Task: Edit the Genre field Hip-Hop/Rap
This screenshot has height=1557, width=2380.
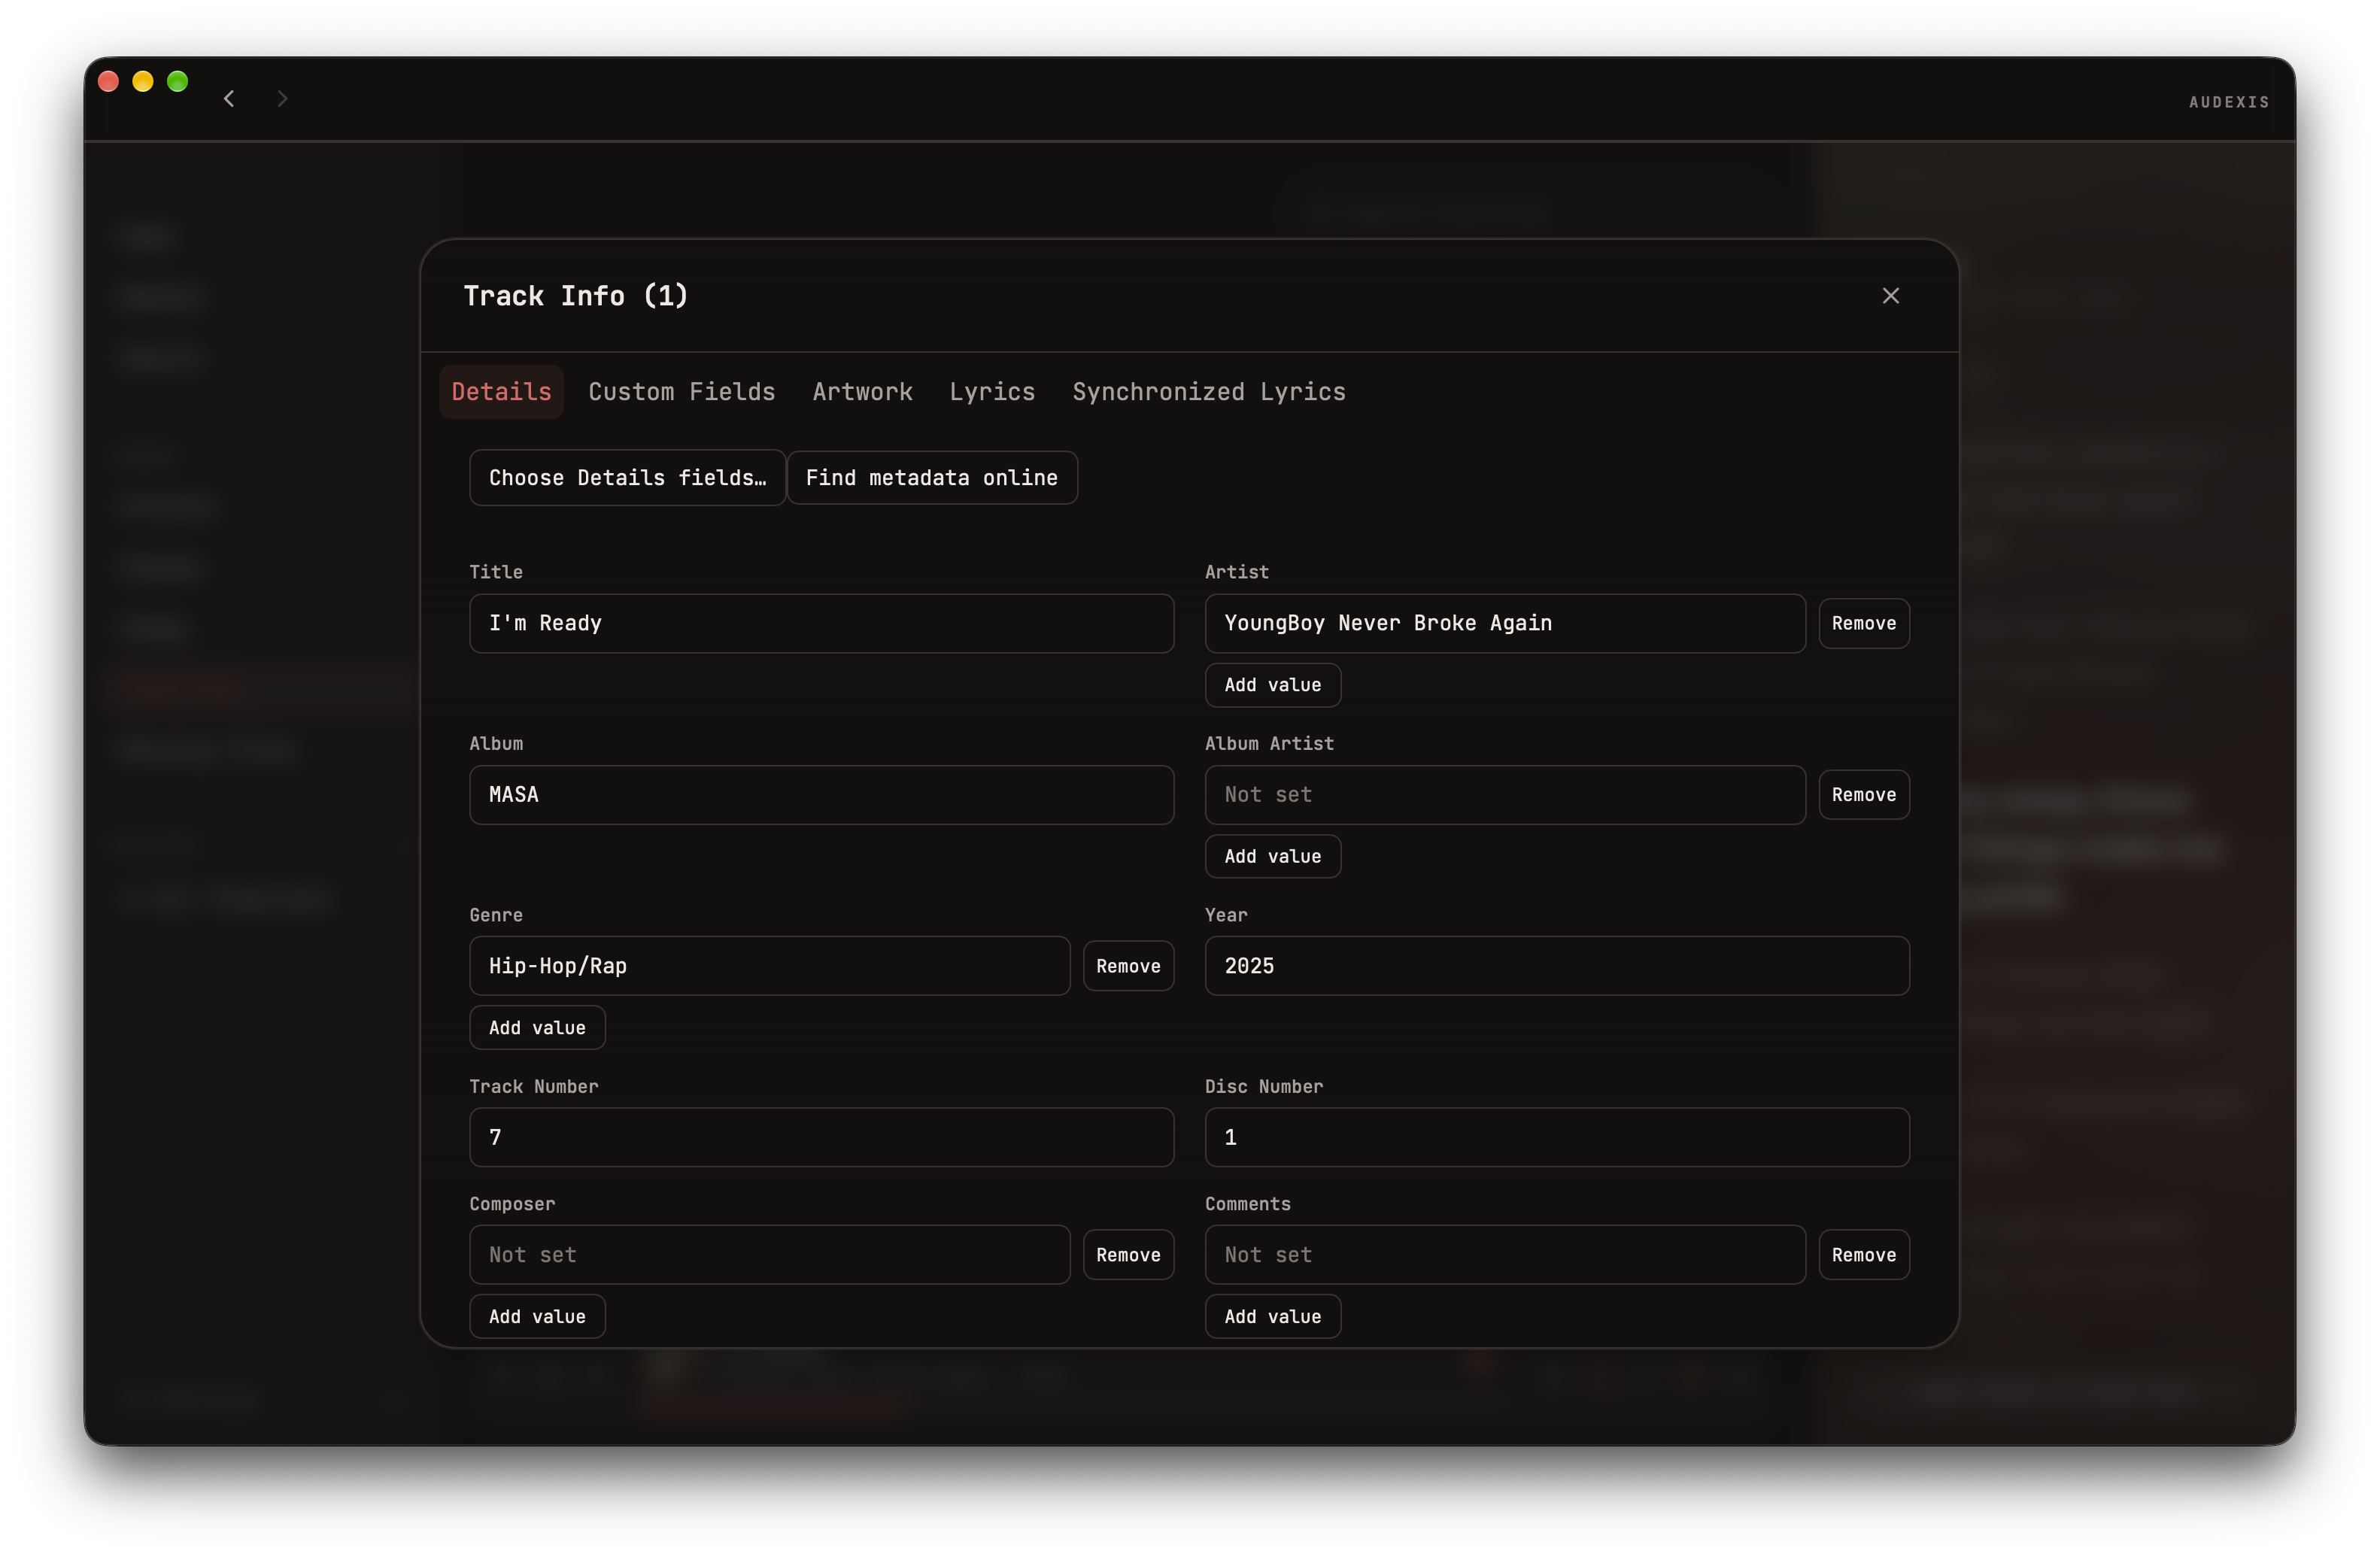Action: [769, 966]
